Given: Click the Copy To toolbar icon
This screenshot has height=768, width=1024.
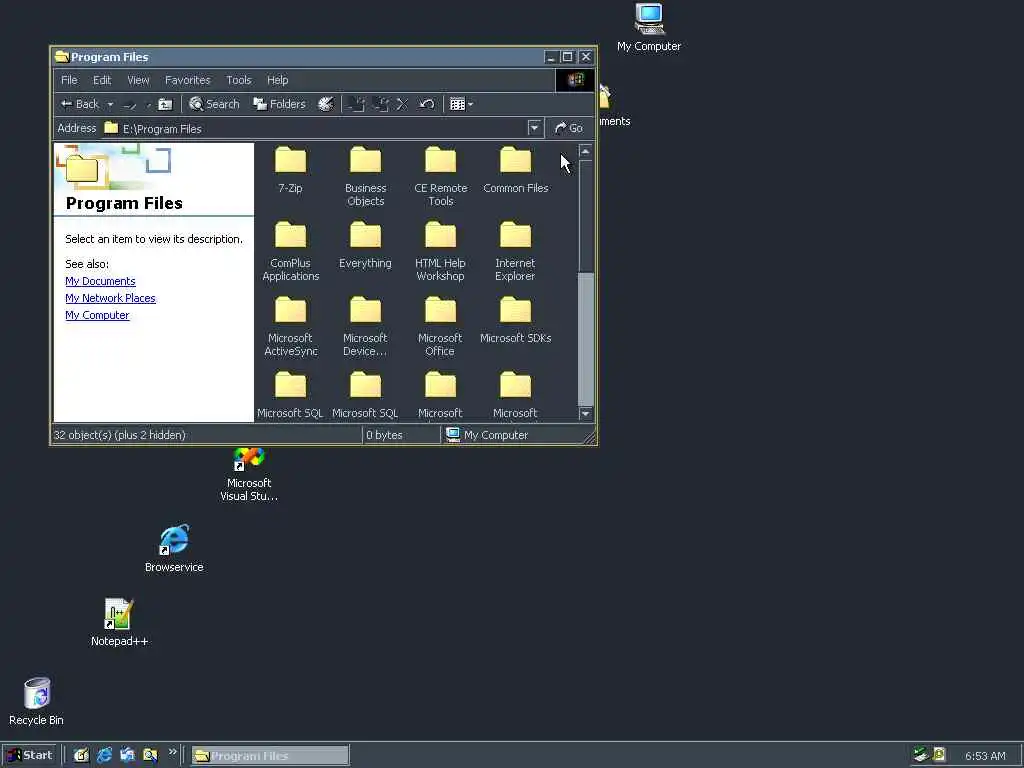Looking at the screenshot, I should click(381, 104).
